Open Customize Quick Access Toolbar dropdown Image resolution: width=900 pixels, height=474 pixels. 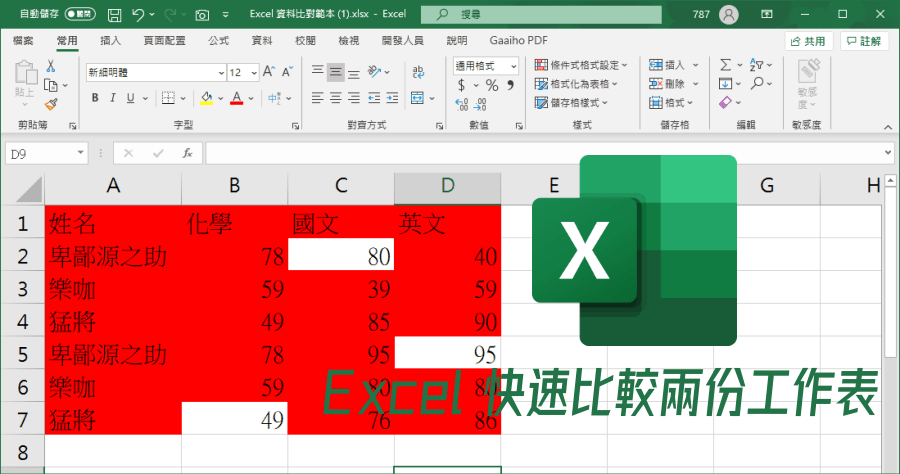tap(226, 15)
